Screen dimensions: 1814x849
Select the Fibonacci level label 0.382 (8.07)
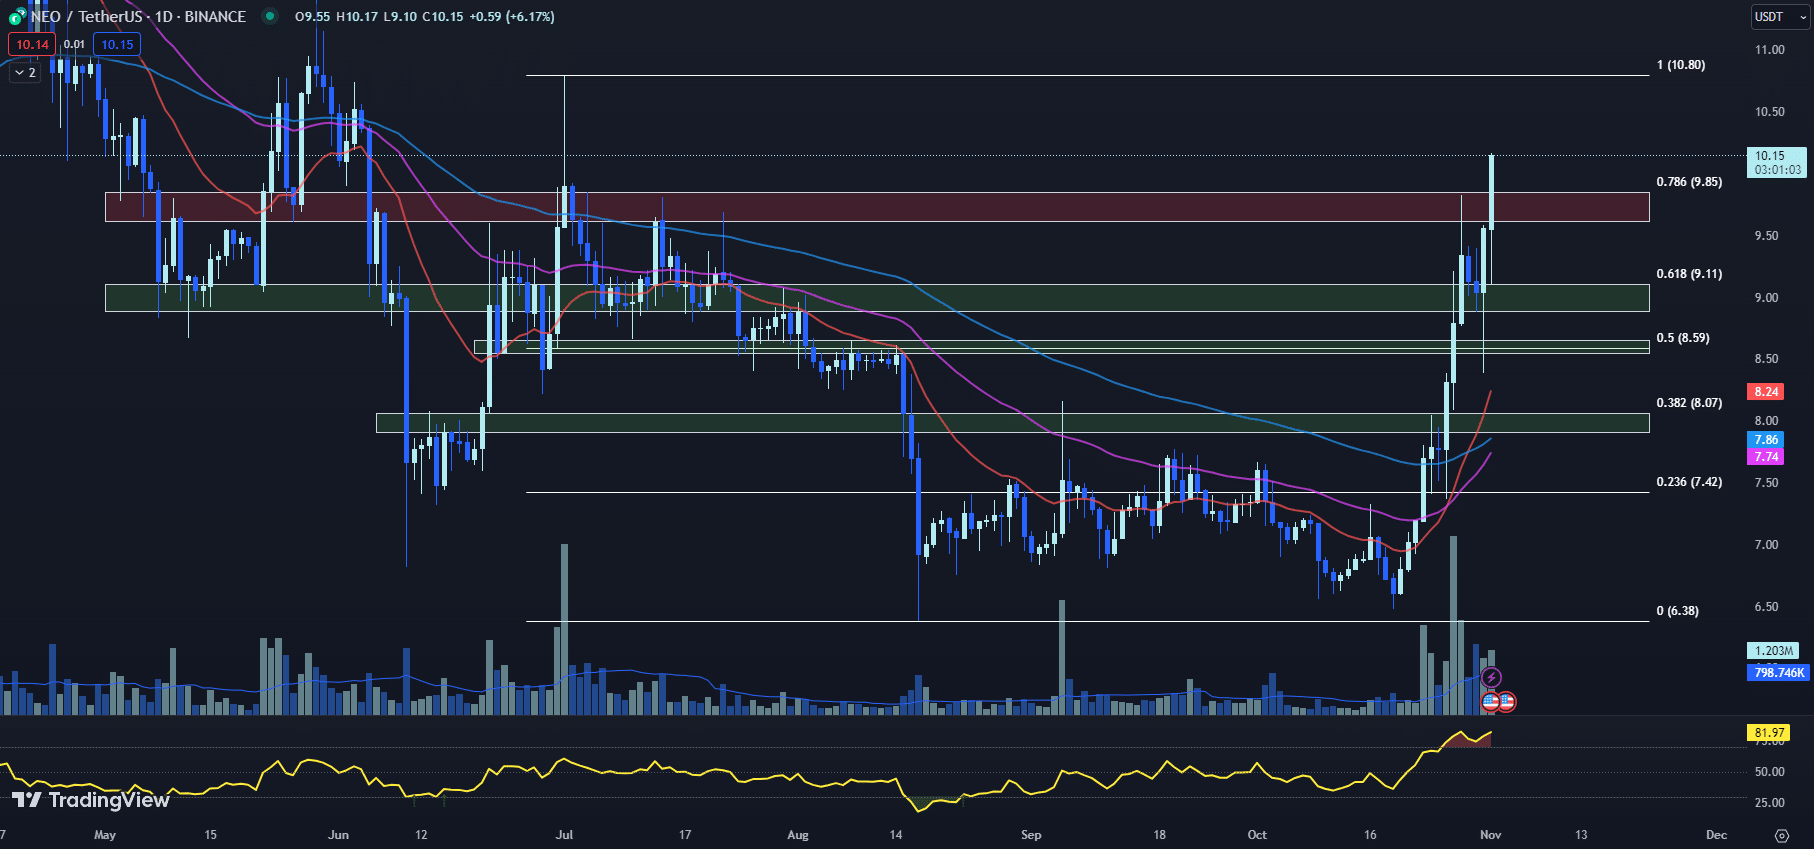tap(1689, 403)
